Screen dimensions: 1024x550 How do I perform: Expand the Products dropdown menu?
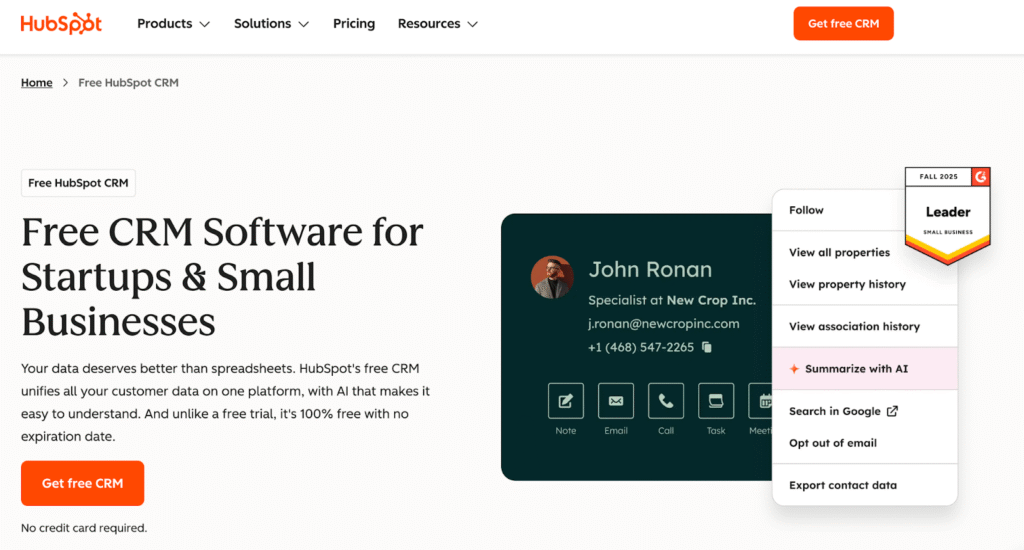(x=173, y=24)
